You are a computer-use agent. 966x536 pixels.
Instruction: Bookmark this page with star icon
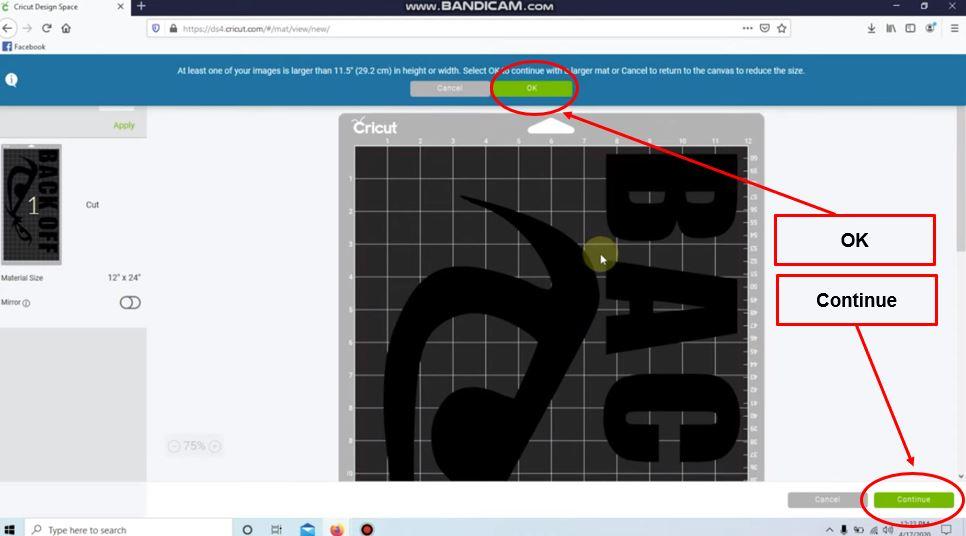coord(782,28)
